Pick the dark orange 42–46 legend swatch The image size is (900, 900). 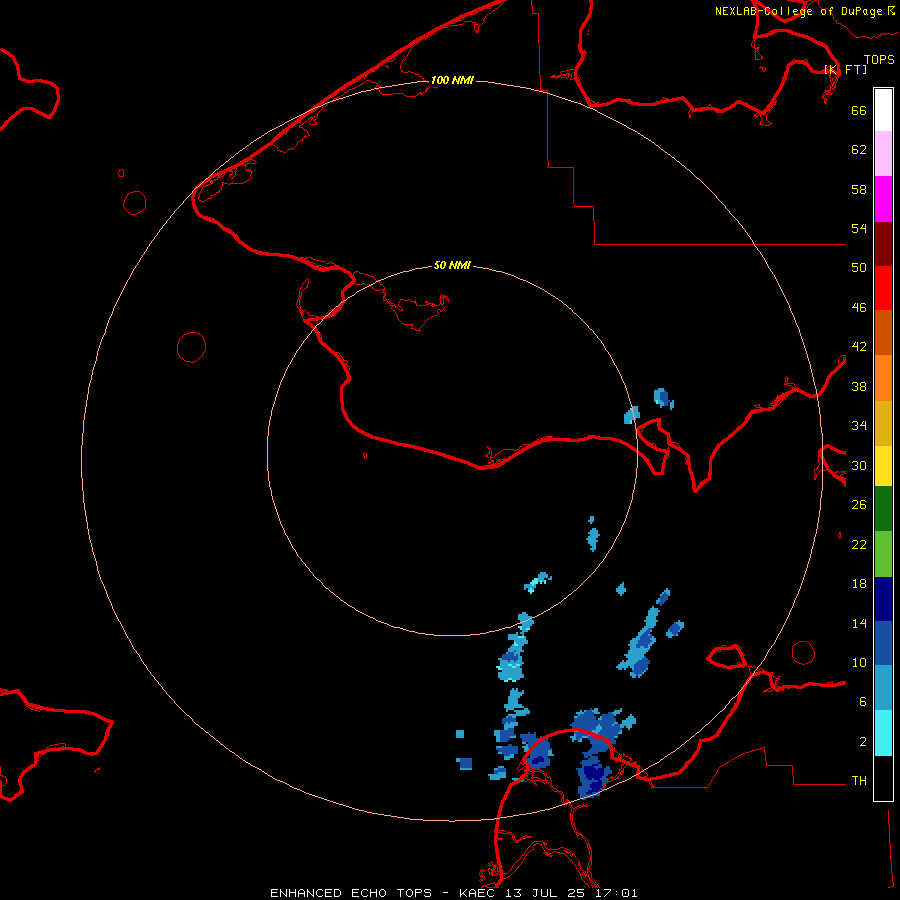pos(883,333)
